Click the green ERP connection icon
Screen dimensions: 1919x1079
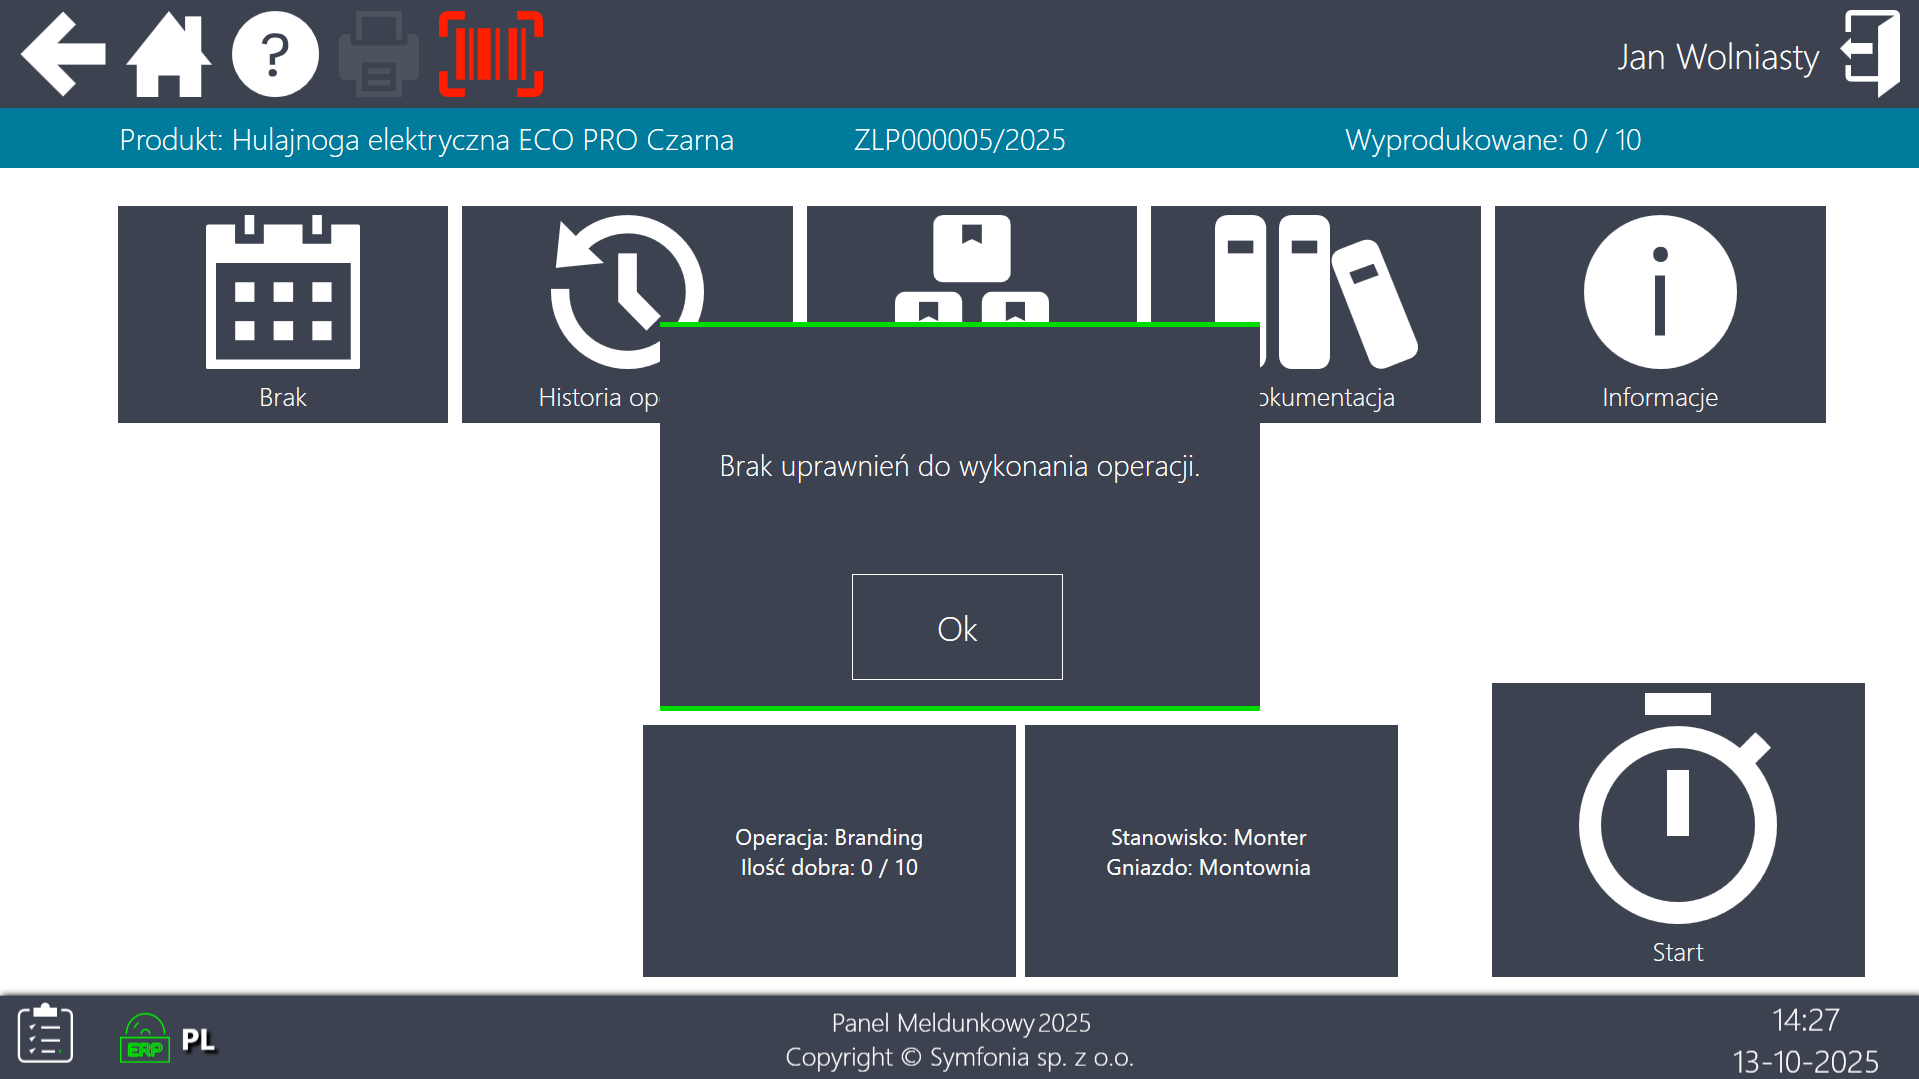tap(145, 1038)
